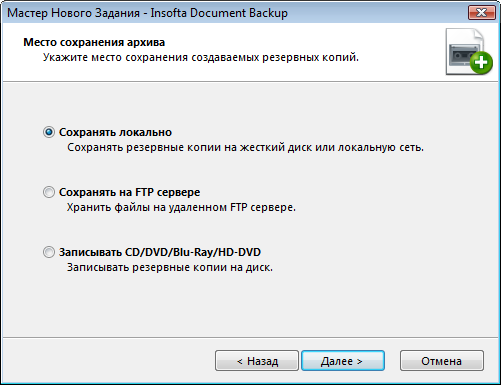The height and width of the screenshot is (385, 501).
Task: Click the green plus badge on wizard icon
Action: pyautogui.click(x=481, y=62)
